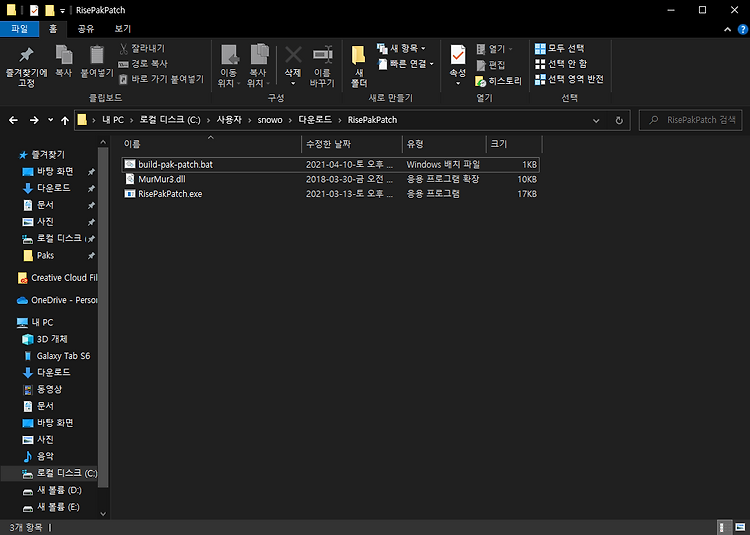Create a new folder with 새 폴더
This screenshot has width=750, height=535.
click(359, 67)
